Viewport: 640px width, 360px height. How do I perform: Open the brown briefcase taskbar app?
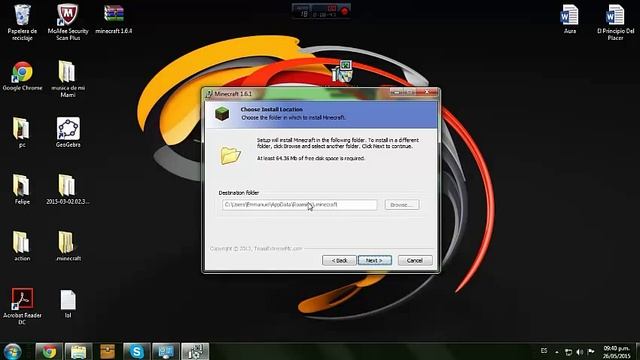click(x=107, y=351)
